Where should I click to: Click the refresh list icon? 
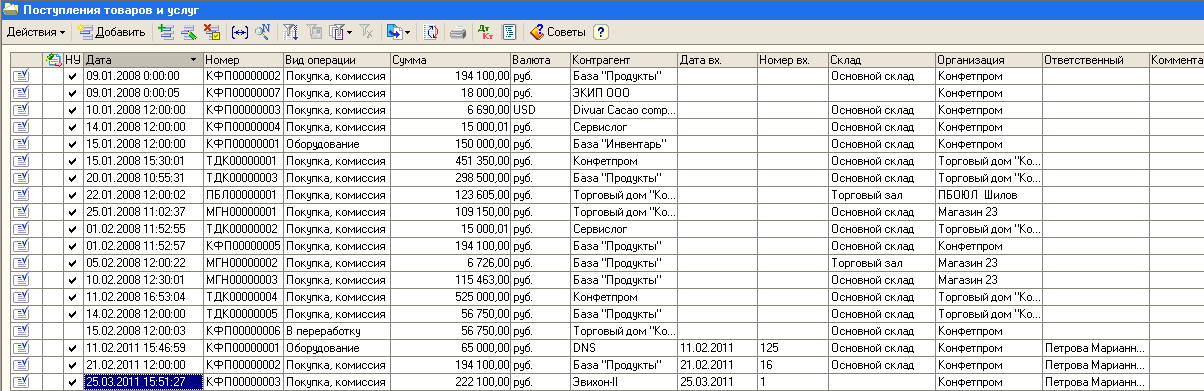[x=431, y=32]
